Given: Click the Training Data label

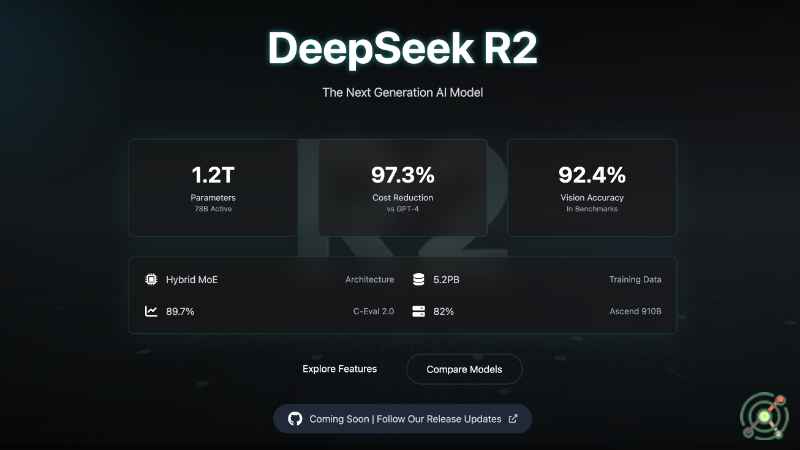Looking at the screenshot, I should point(635,280).
